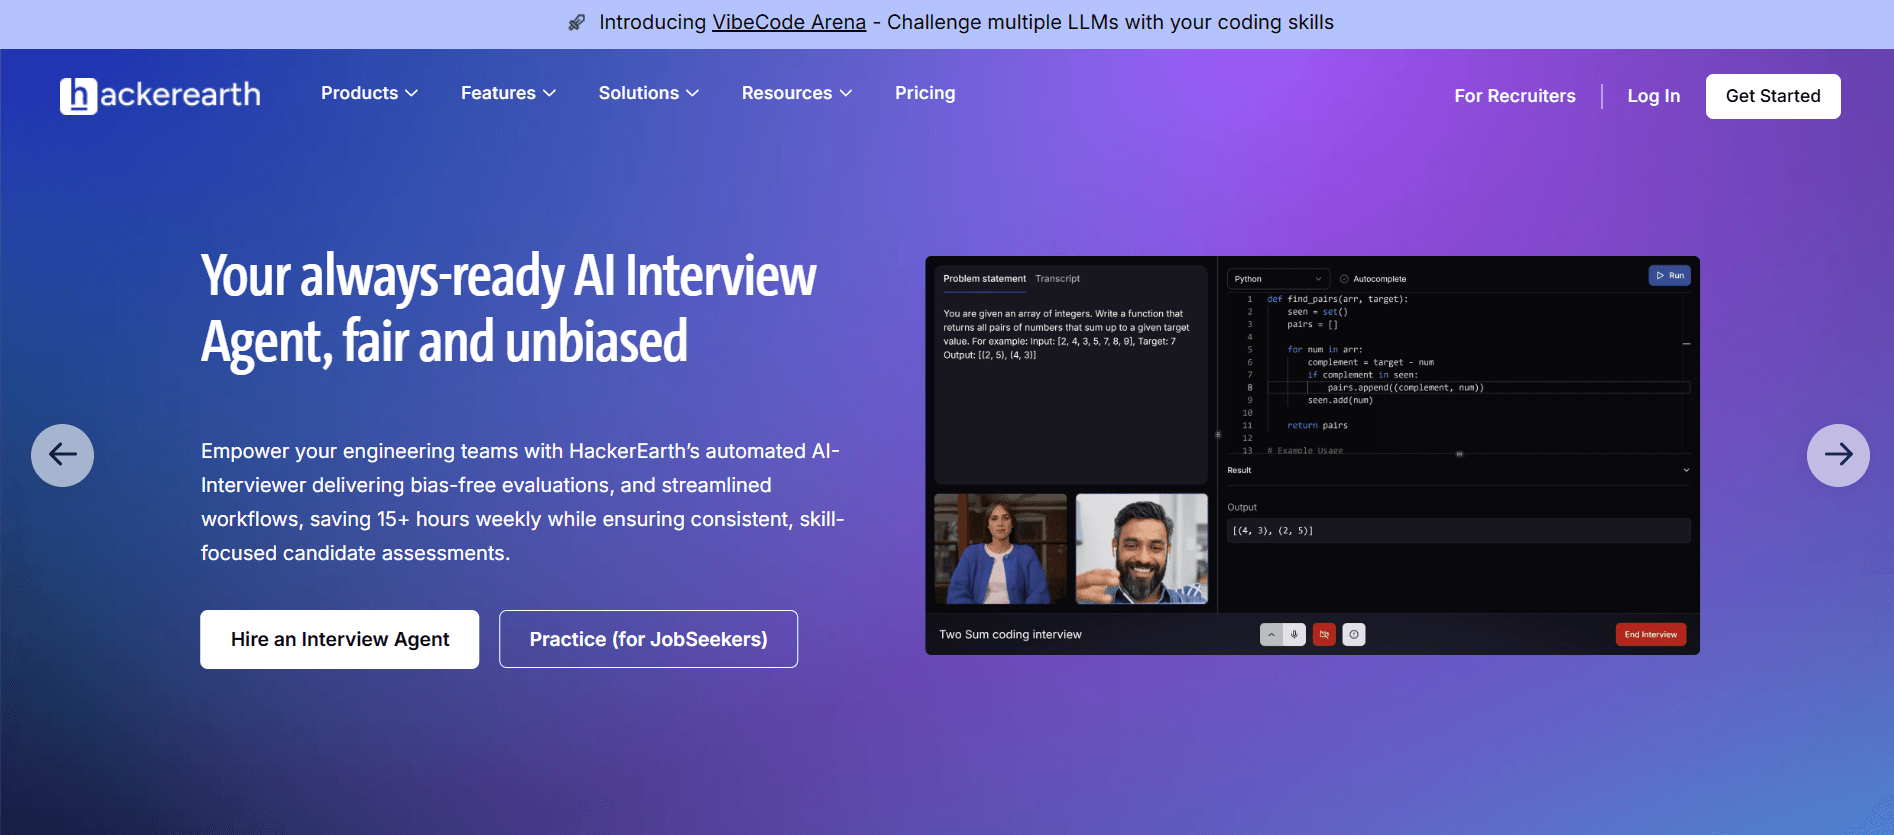Expand the Features menu
Viewport: 1894px width, 835px height.
pos(508,93)
